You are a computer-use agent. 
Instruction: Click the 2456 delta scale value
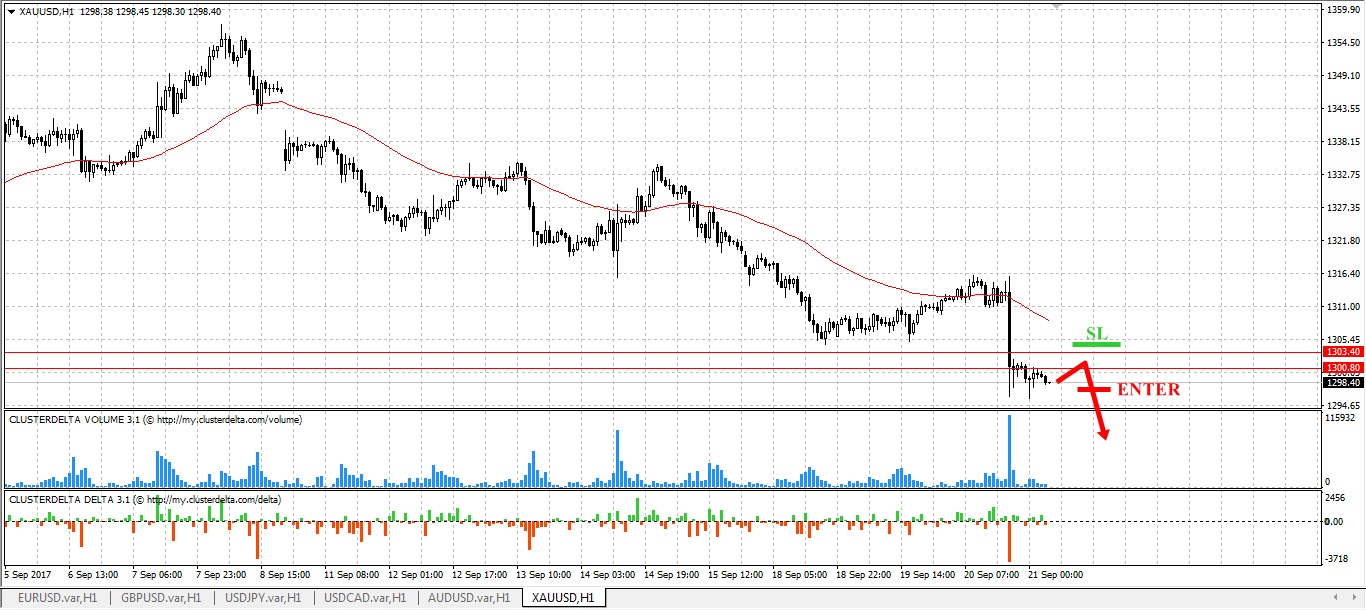pyautogui.click(x=1337, y=496)
